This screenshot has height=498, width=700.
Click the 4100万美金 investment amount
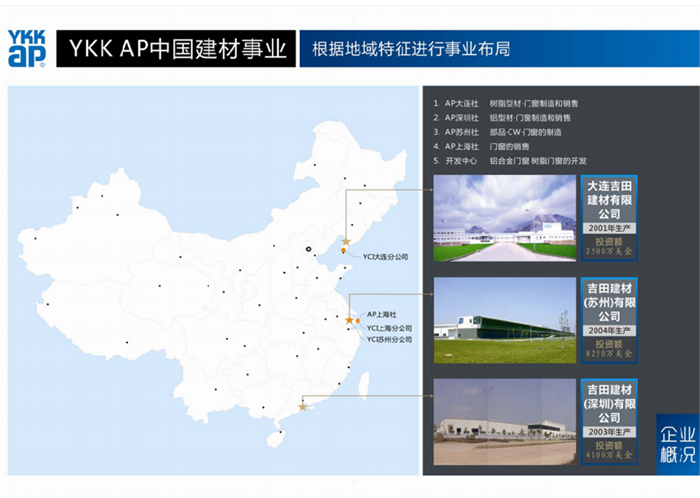(x=609, y=455)
